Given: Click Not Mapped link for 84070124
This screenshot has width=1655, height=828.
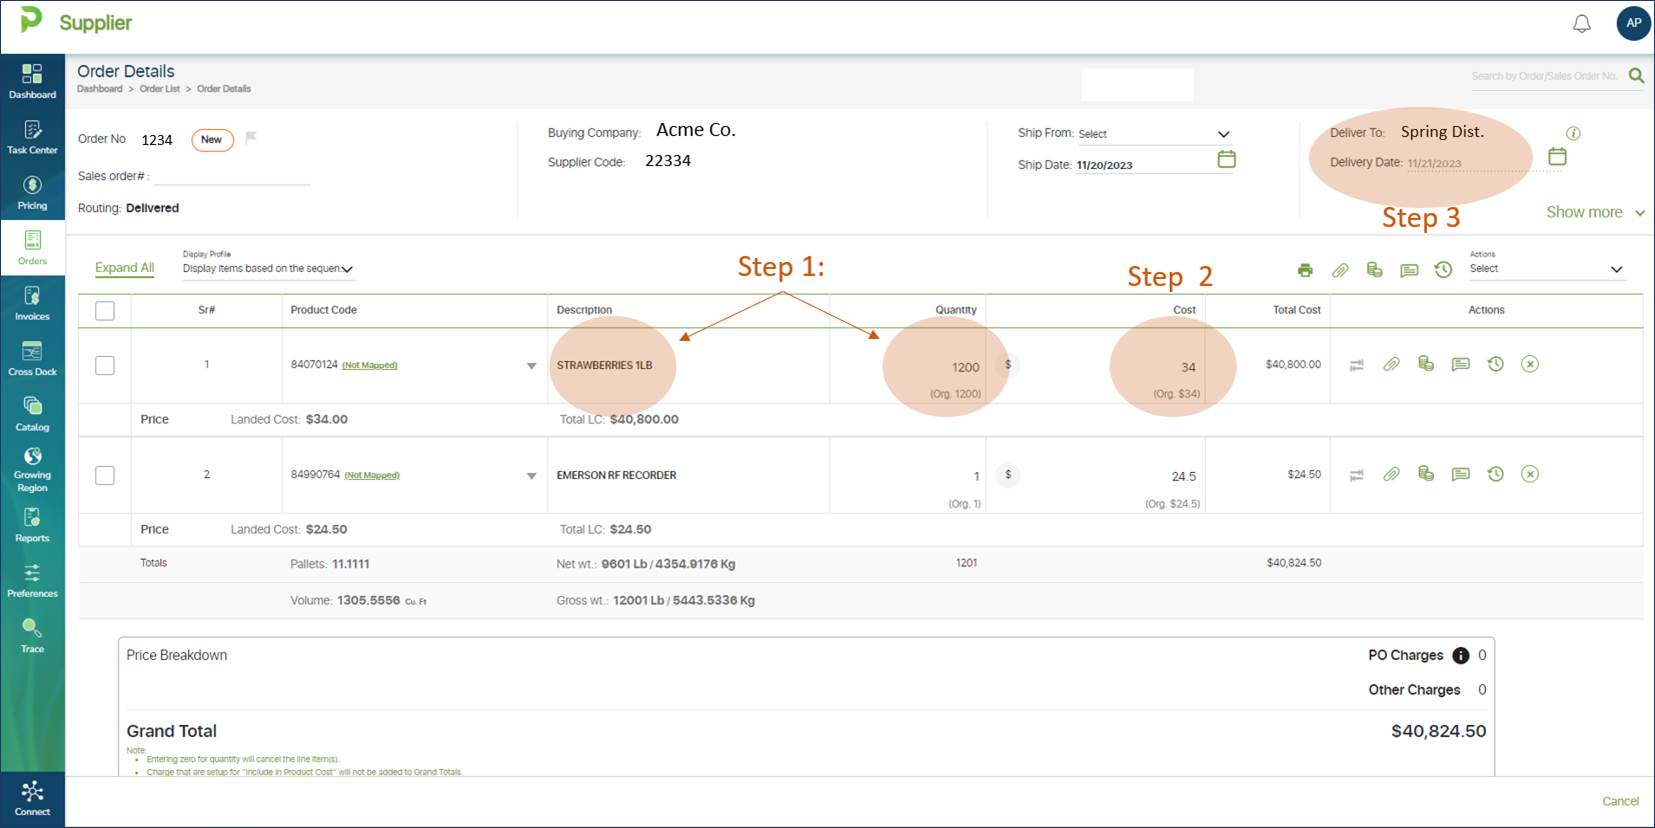Looking at the screenshot, I should click(370, 366).
